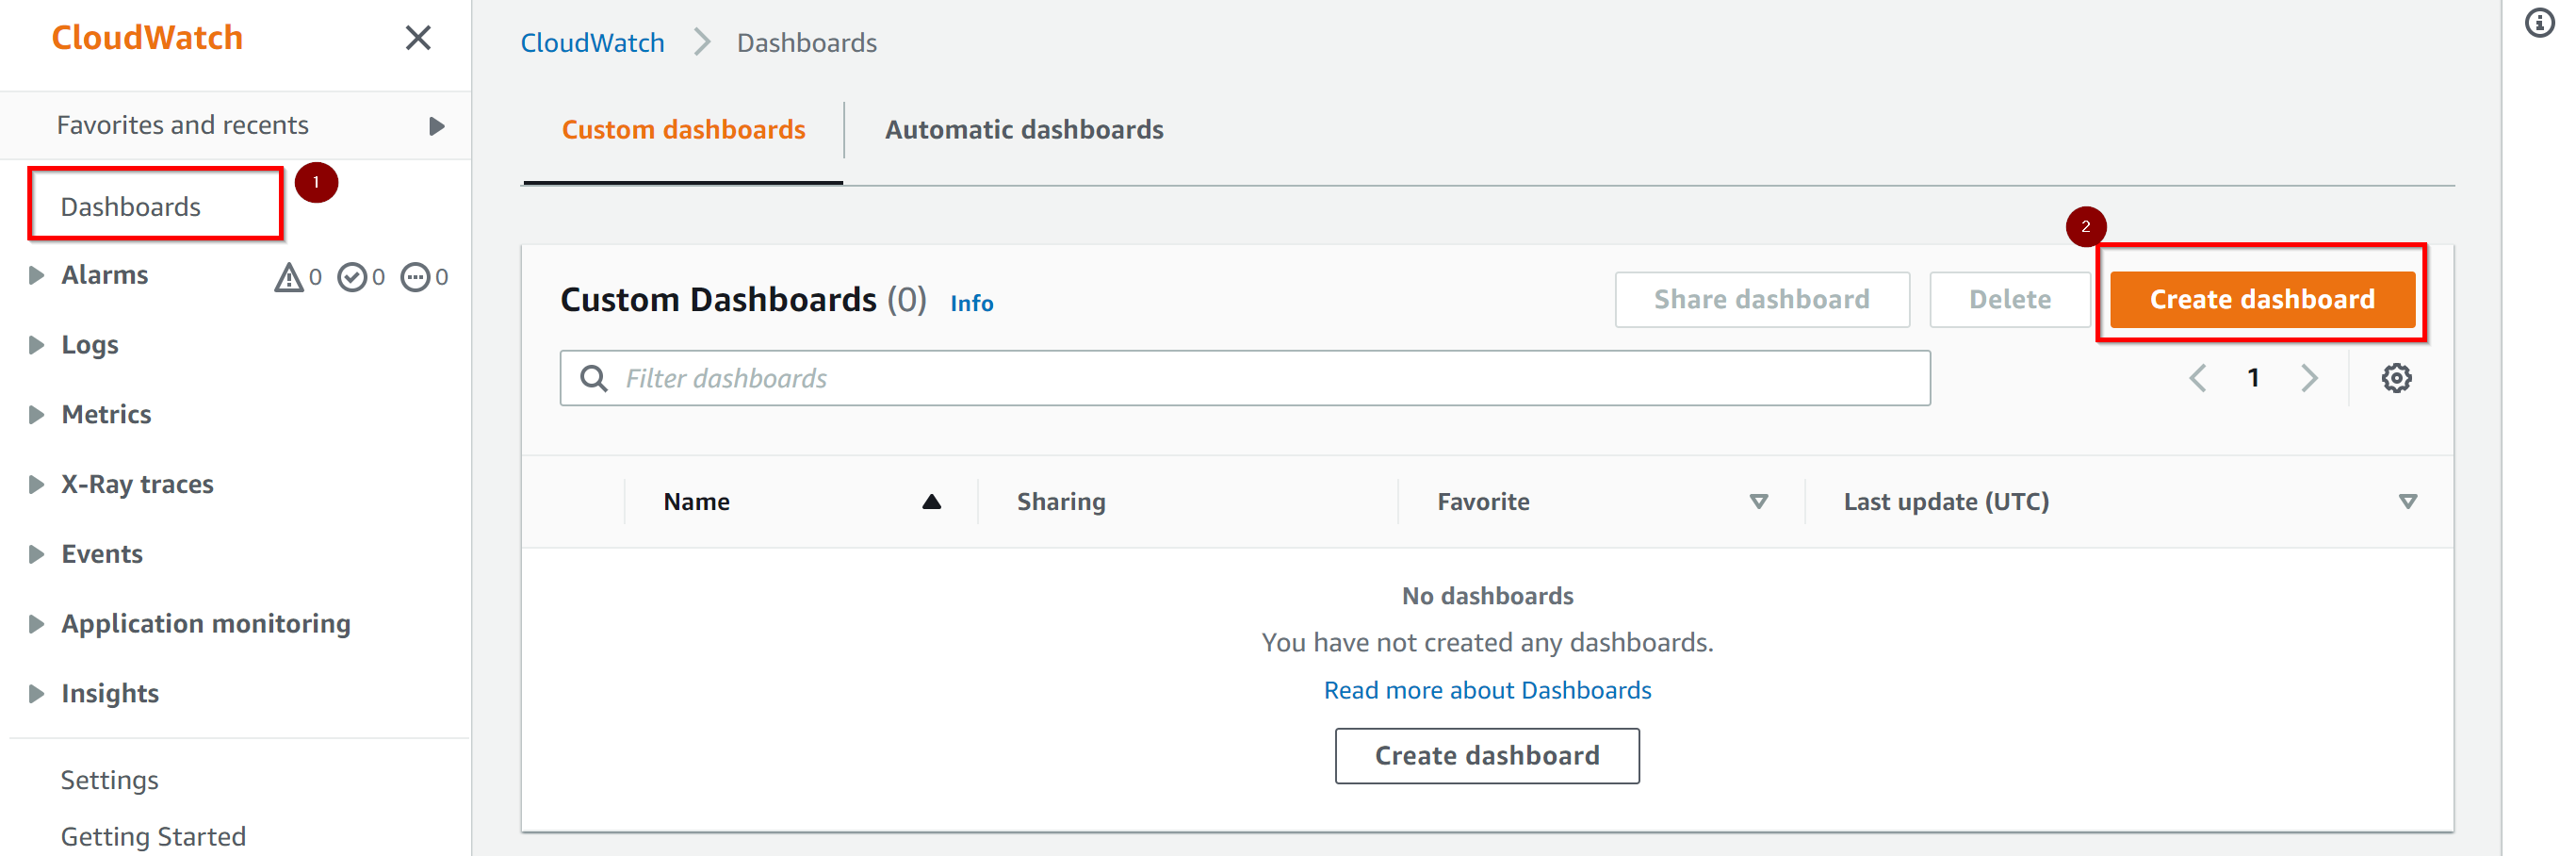This screenshot has width=2576, height=856.
Task: Click the Favorite column header
Action: click(1483, 502)
